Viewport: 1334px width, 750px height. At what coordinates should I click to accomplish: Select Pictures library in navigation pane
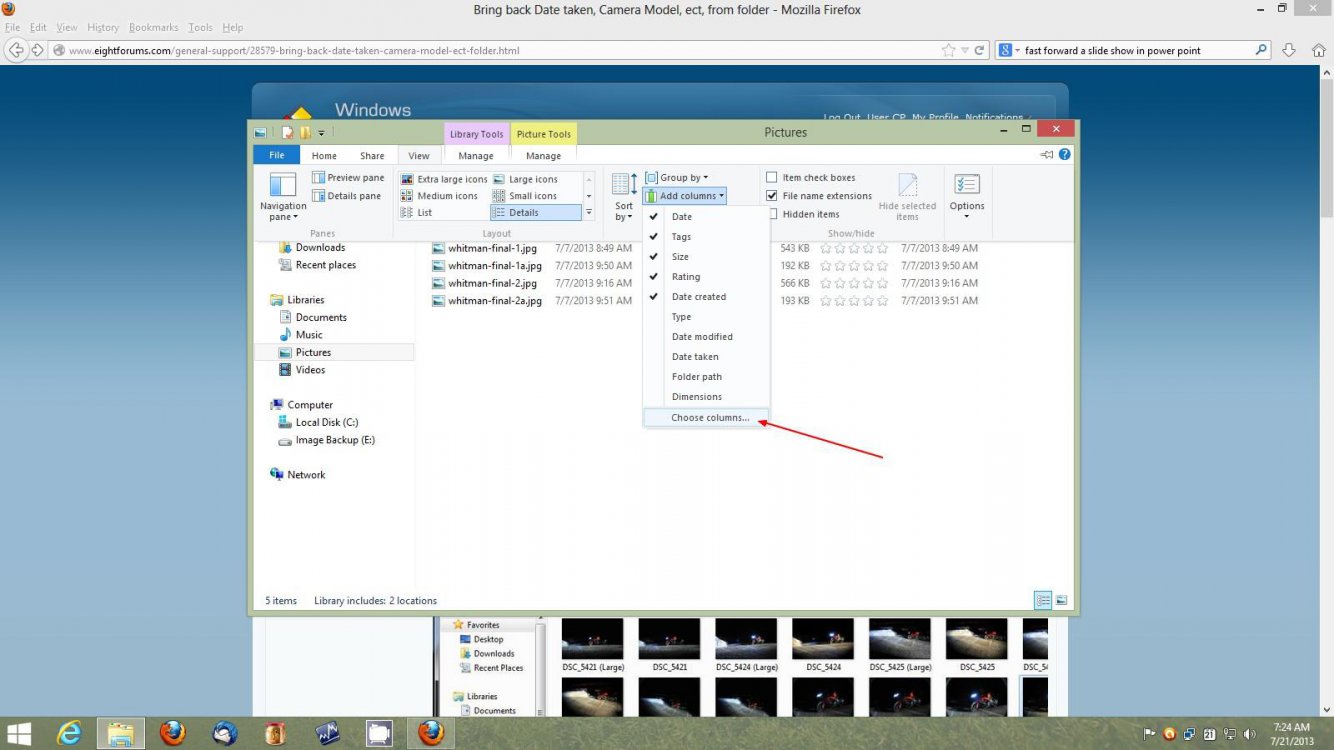pos(335,352)
